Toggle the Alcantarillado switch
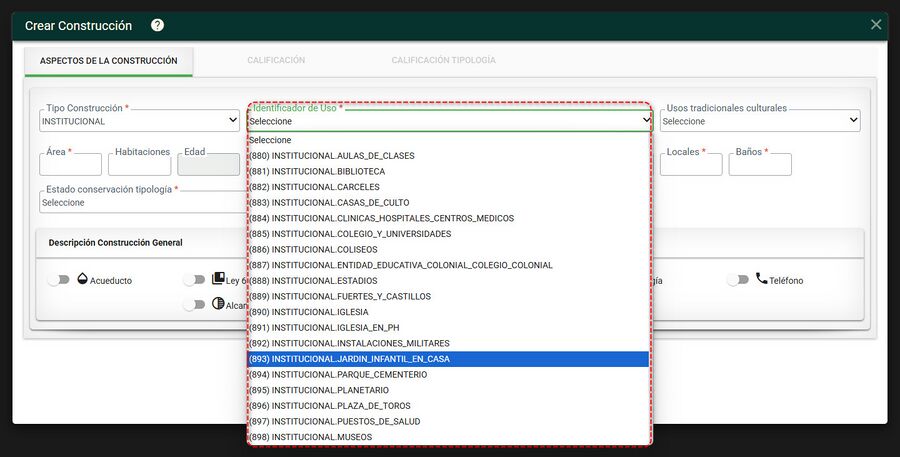The height and width of the screenshot is (457, 900). point(195,304)
